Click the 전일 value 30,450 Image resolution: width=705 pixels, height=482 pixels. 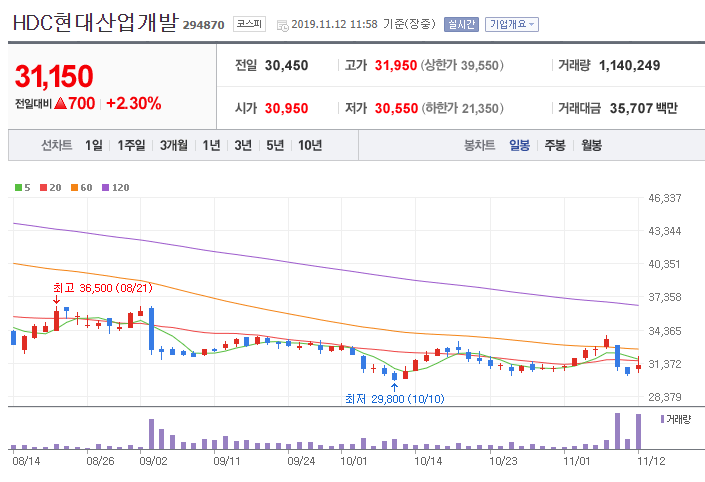coord(286,66)
